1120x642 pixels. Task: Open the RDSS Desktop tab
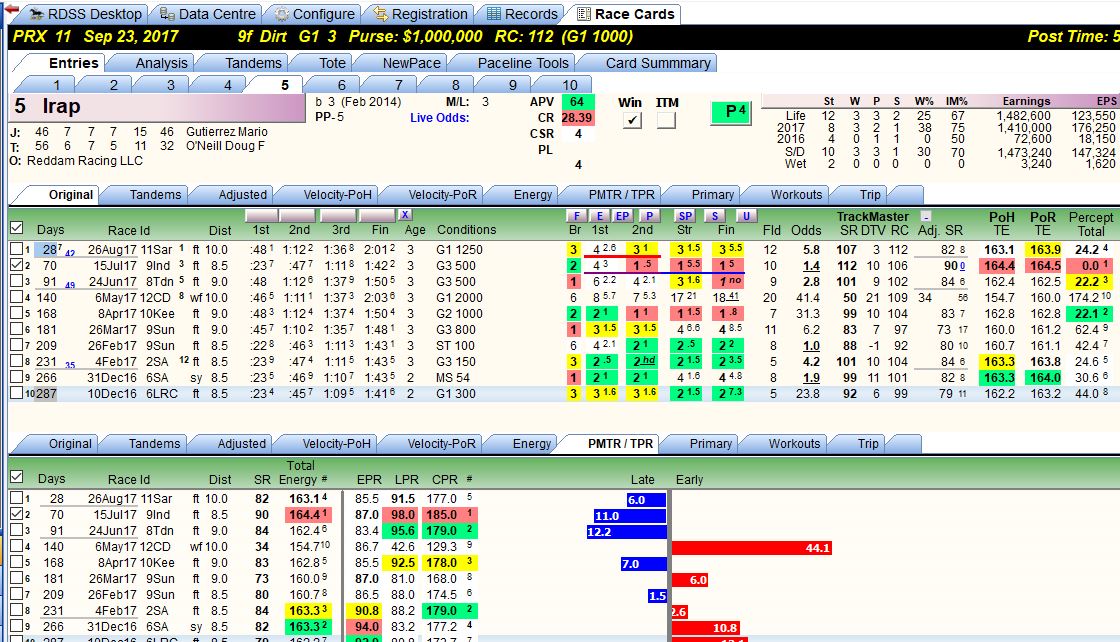click(85, 14)
